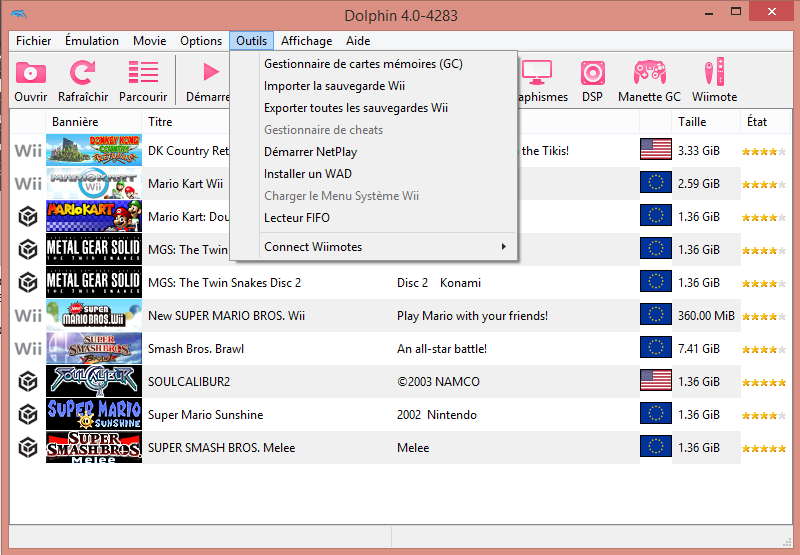This screenshot has height=555, width=800.
Task: Click the Wii platform icon for Smash Bros. Brawl
Action: [28, 349]
